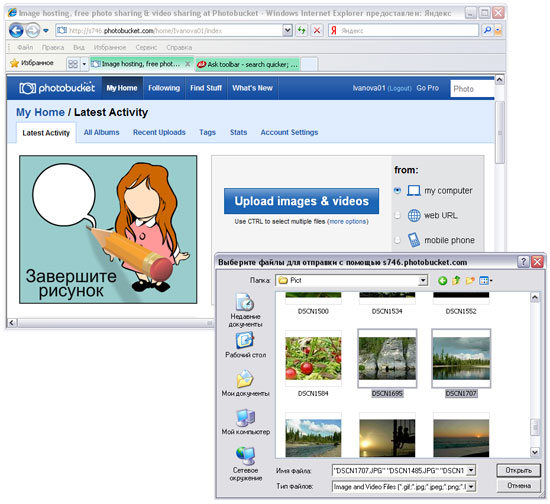Open the Find Stuff navigation item
550x504 pixels.
click(206, 88)
